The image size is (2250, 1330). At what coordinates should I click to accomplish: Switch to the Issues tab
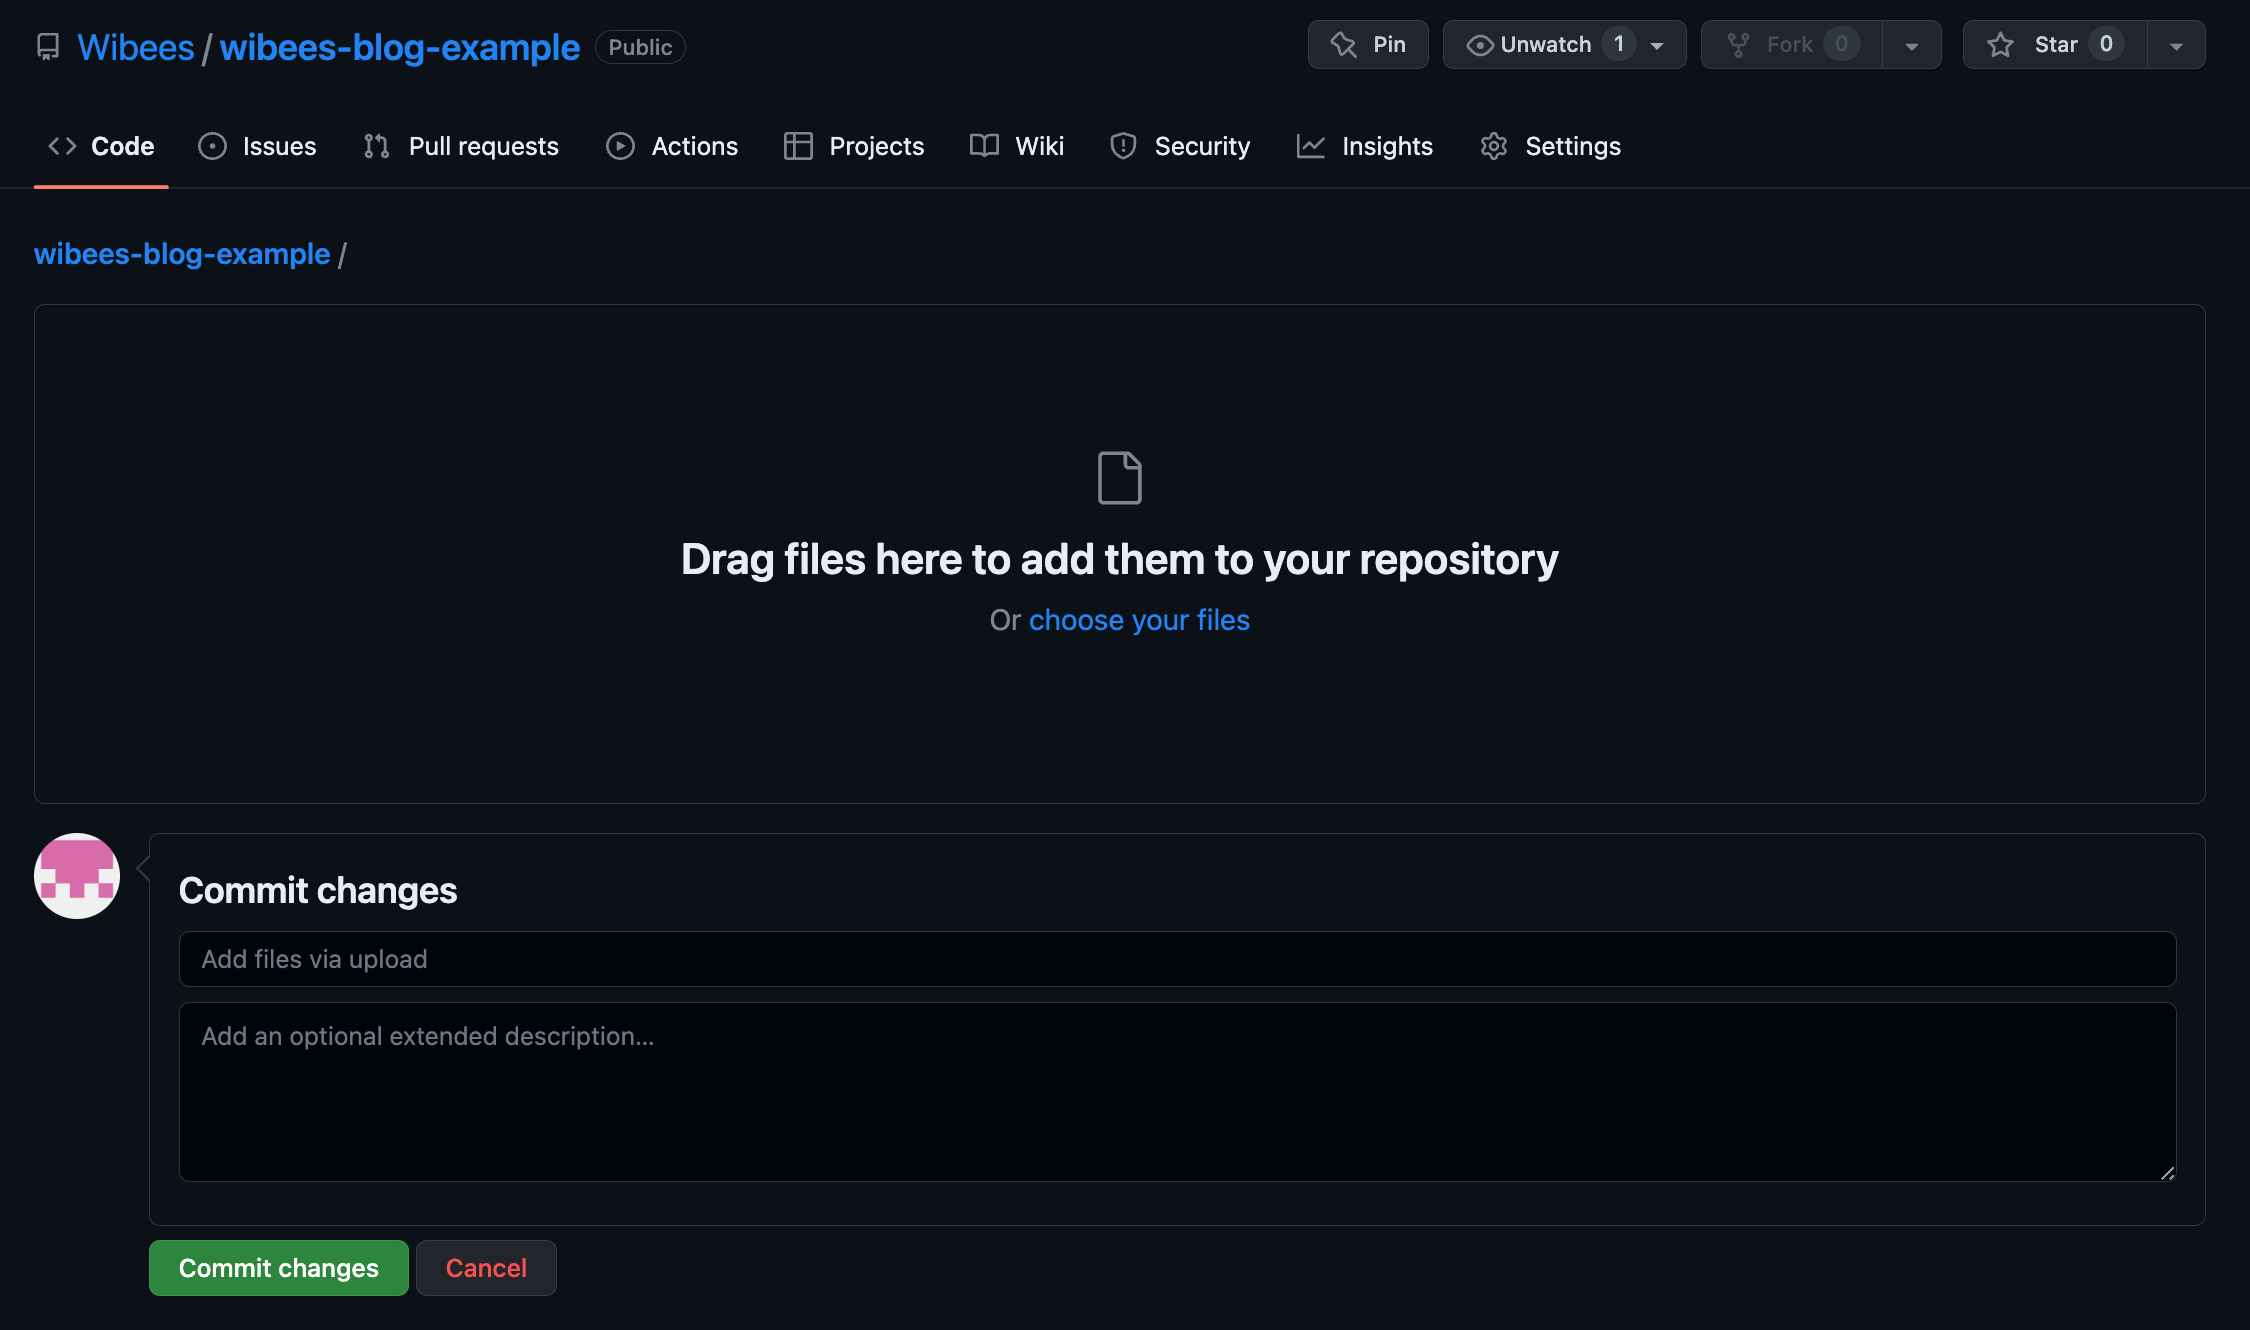coord(257,146)
